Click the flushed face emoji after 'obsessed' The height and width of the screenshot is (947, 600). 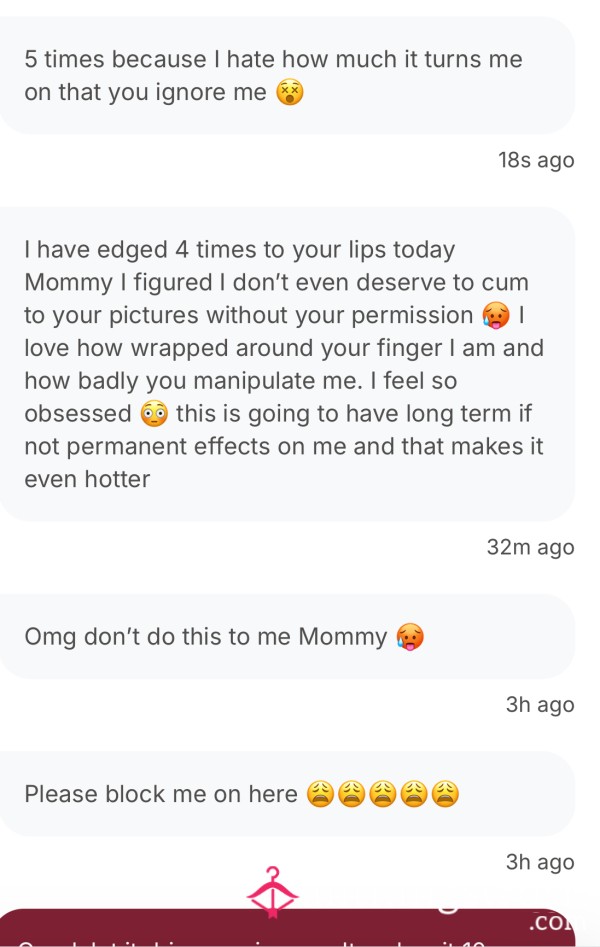tap(154, 414)
